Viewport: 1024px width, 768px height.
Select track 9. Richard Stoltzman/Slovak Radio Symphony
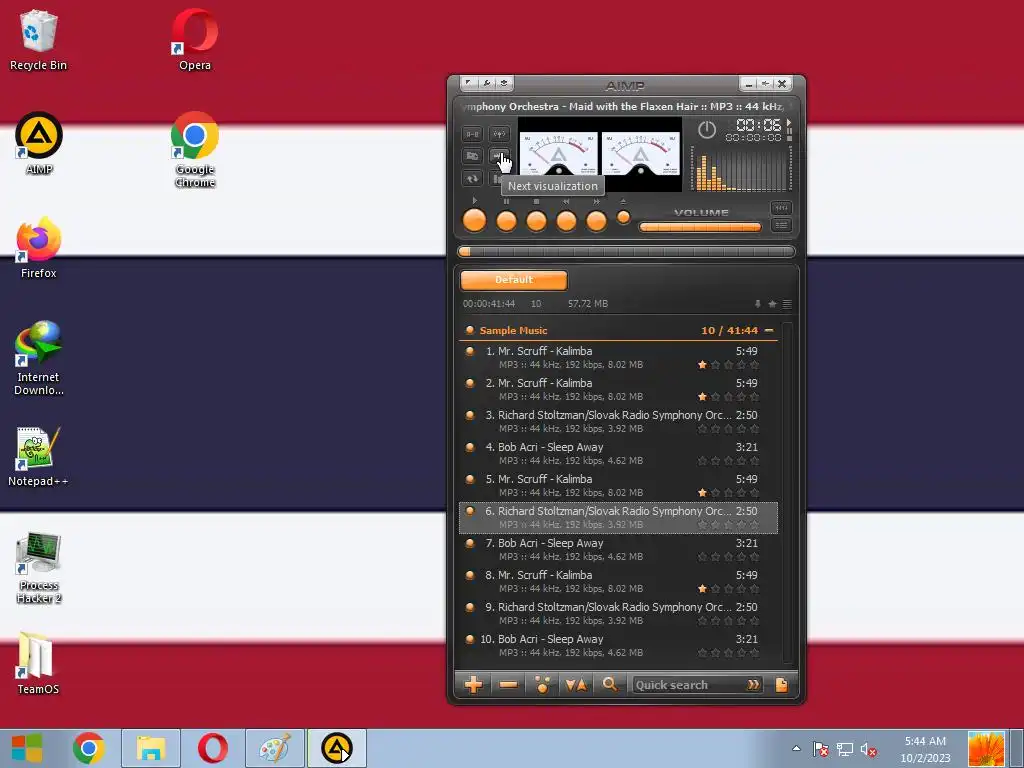[618, 613]
